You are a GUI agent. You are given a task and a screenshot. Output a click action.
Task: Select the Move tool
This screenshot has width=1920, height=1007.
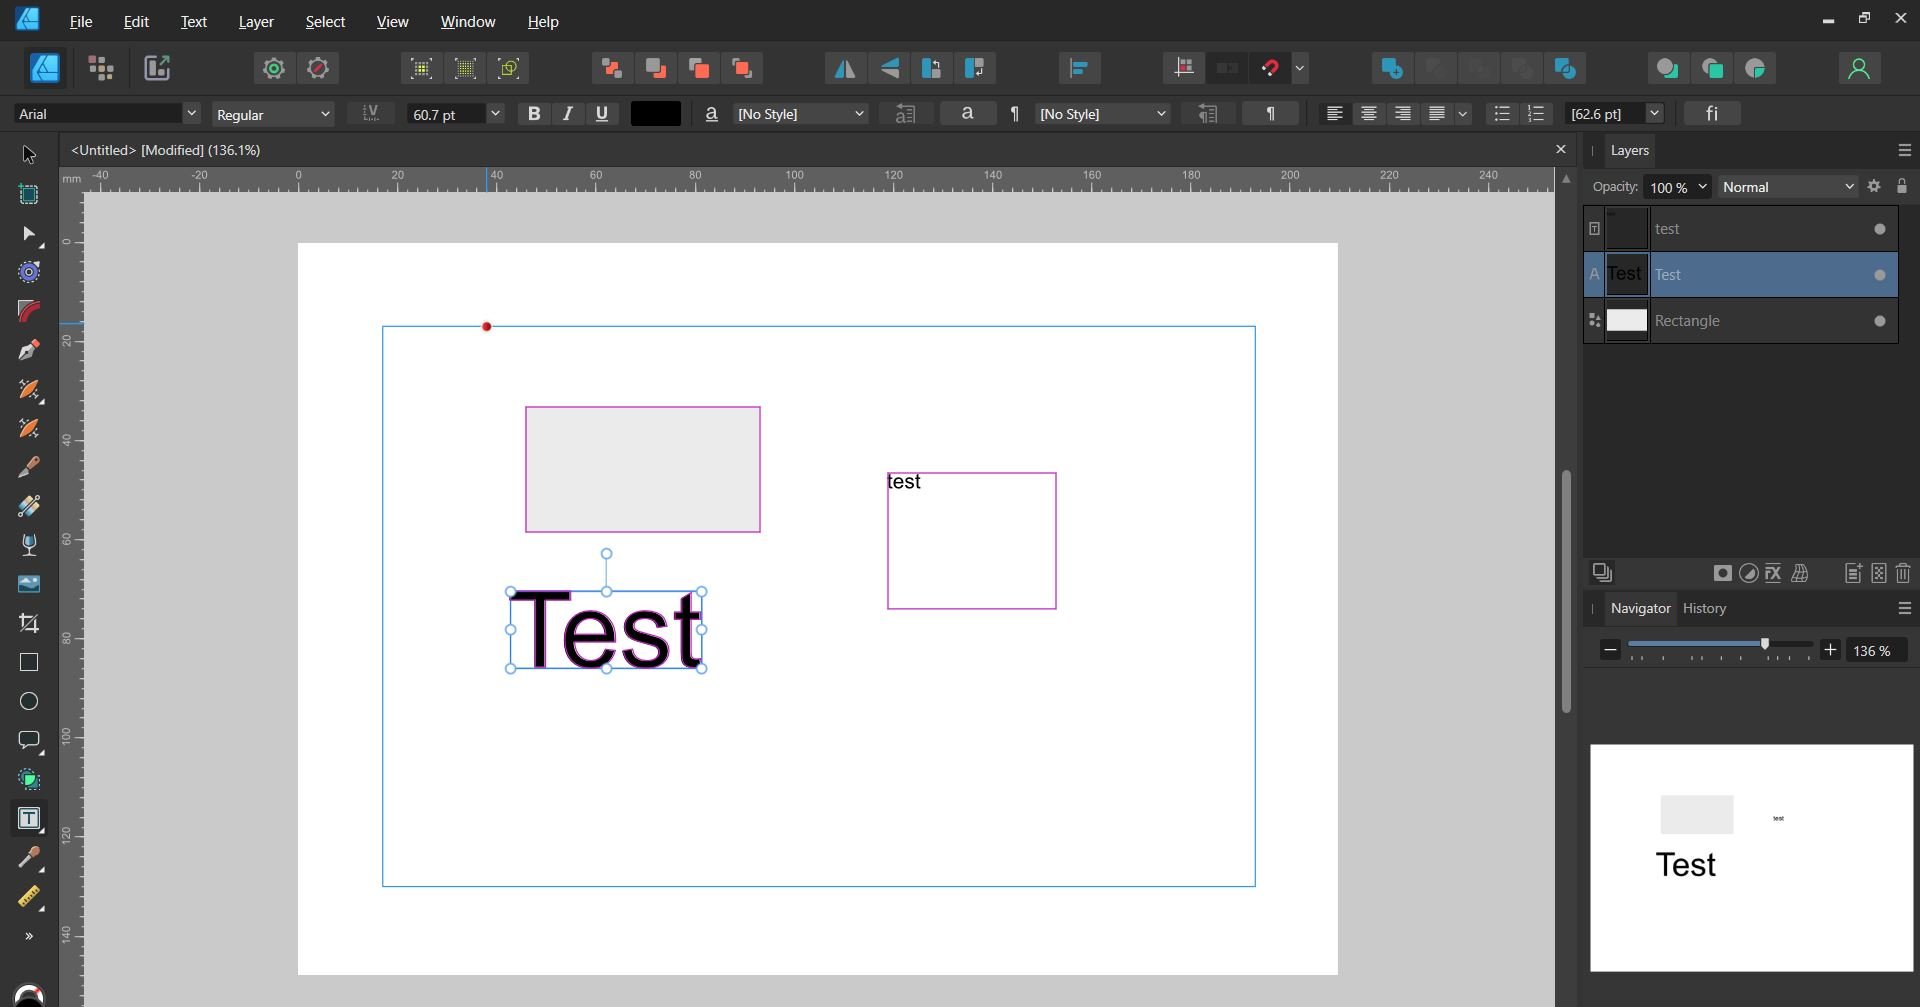(x=29, y=155)
